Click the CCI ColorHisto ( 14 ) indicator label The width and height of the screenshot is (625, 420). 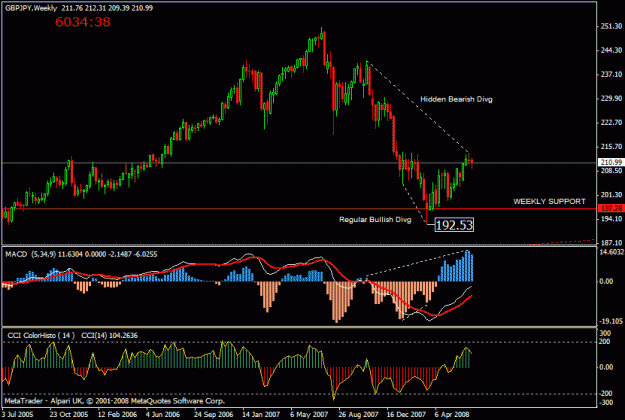(41, 336)
